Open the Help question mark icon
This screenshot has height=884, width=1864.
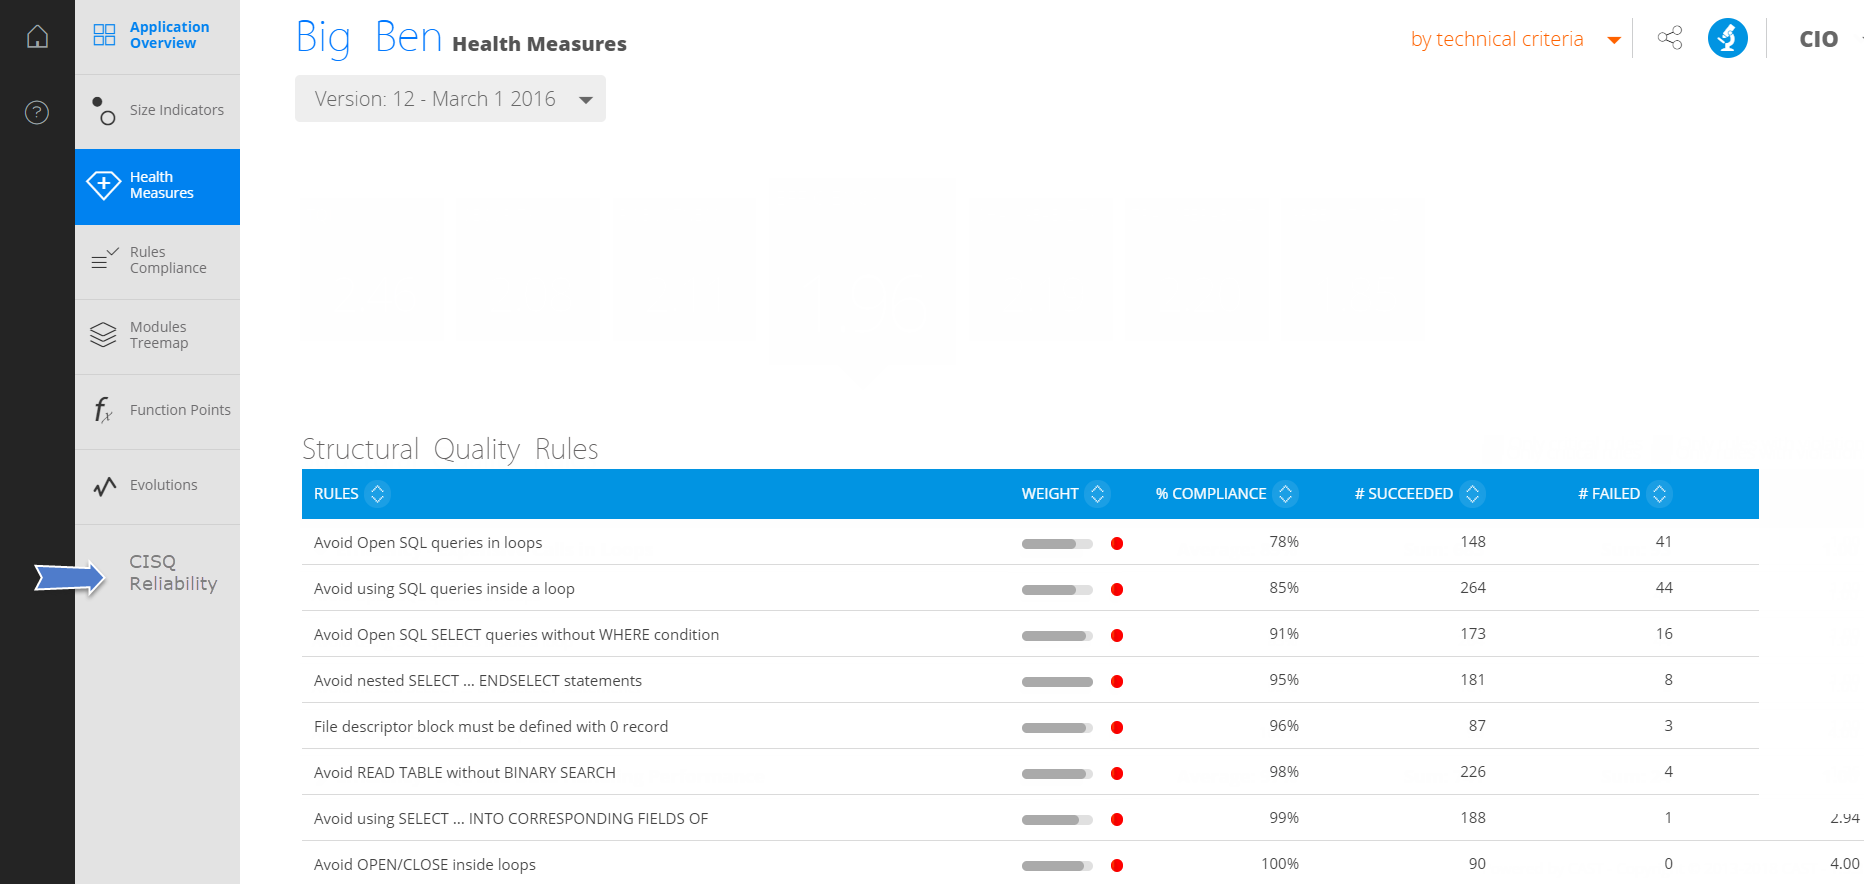pyautogui.click(x=37, y=112)
